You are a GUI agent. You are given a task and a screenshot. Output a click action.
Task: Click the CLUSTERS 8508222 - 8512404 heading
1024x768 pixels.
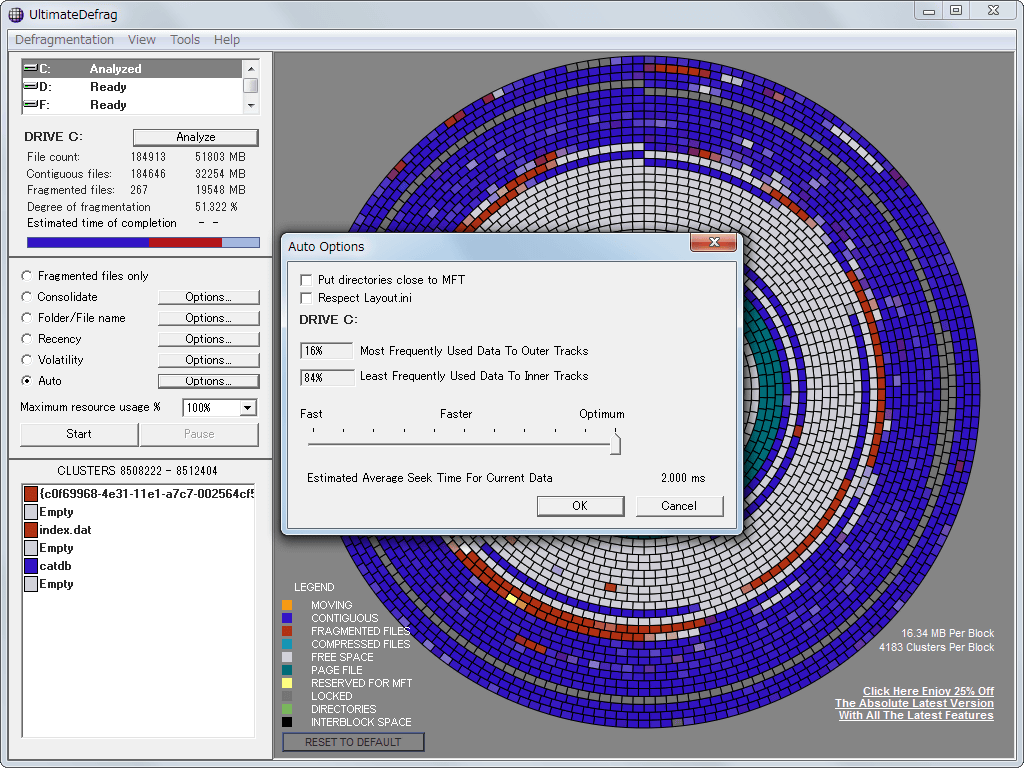point(137,471)
